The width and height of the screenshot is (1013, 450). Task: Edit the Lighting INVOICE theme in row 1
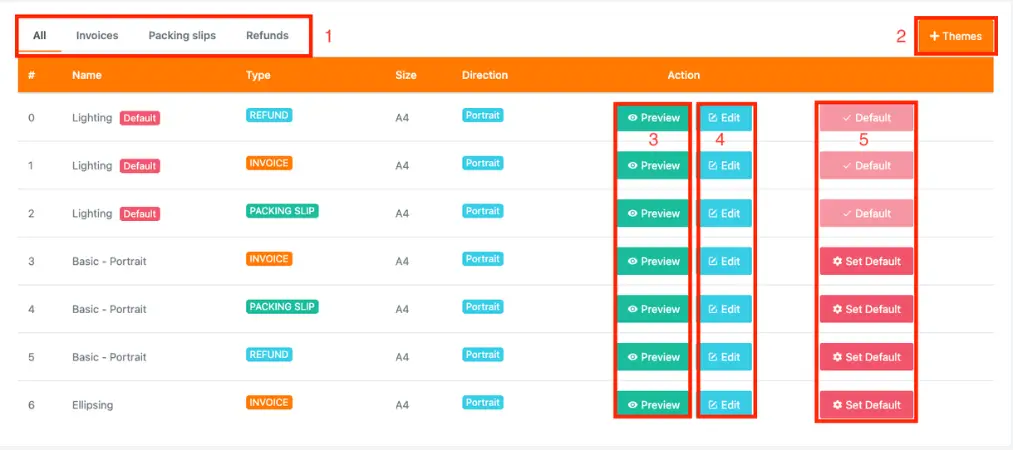click(725, 166)
